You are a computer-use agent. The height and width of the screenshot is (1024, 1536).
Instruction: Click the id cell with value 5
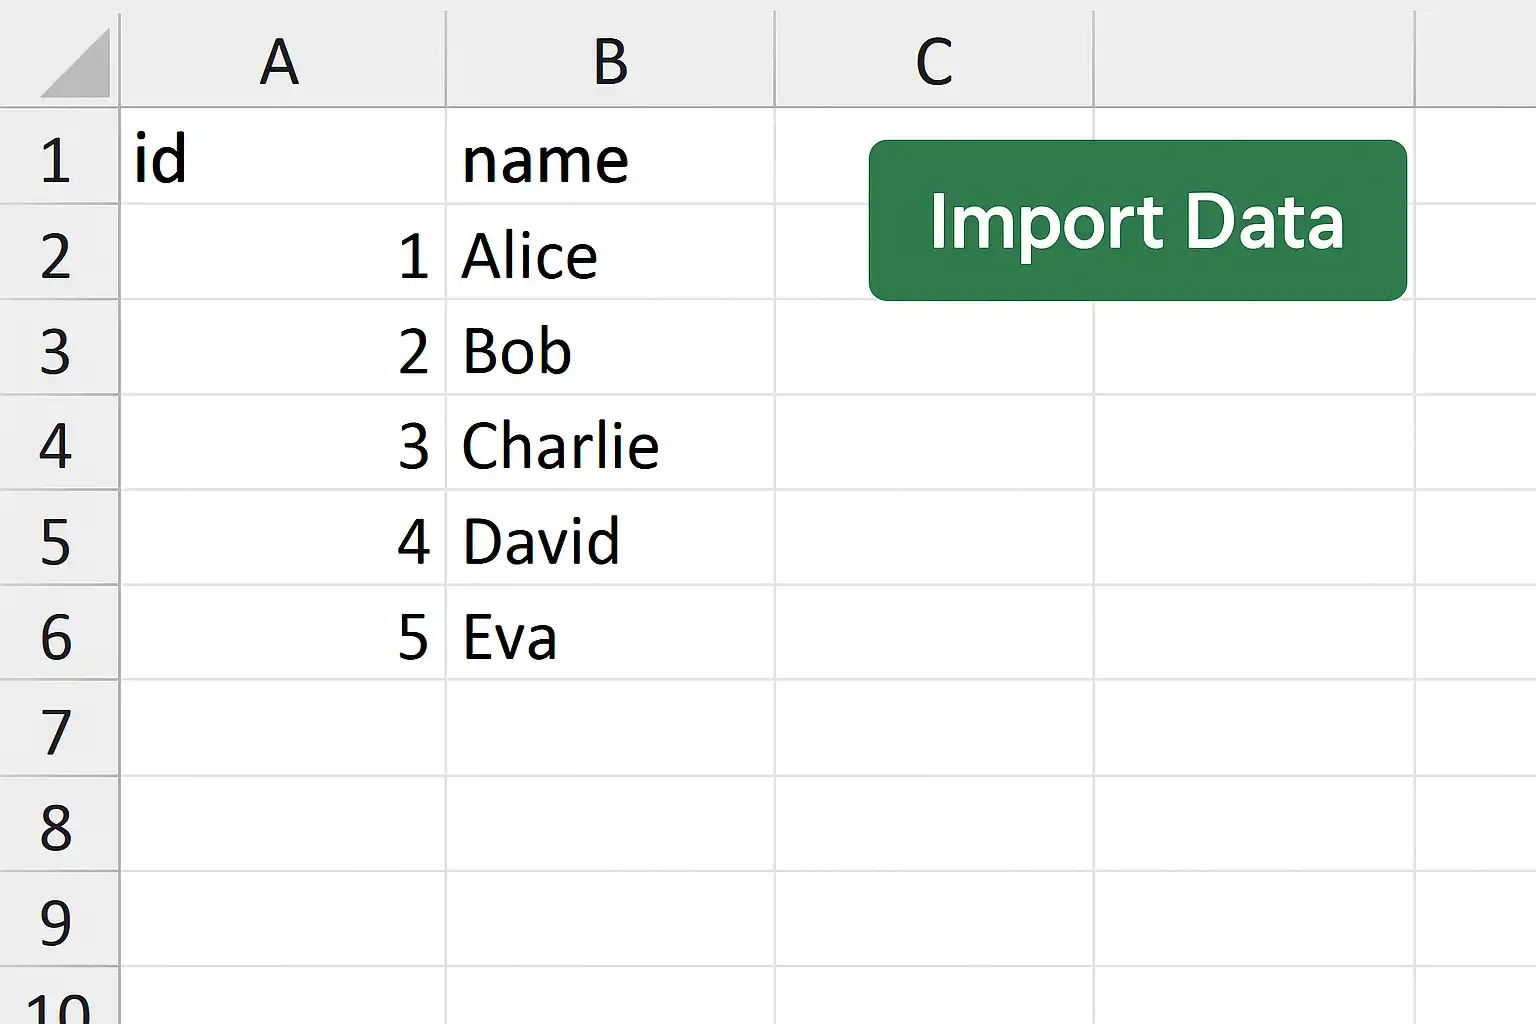(282, 632)
